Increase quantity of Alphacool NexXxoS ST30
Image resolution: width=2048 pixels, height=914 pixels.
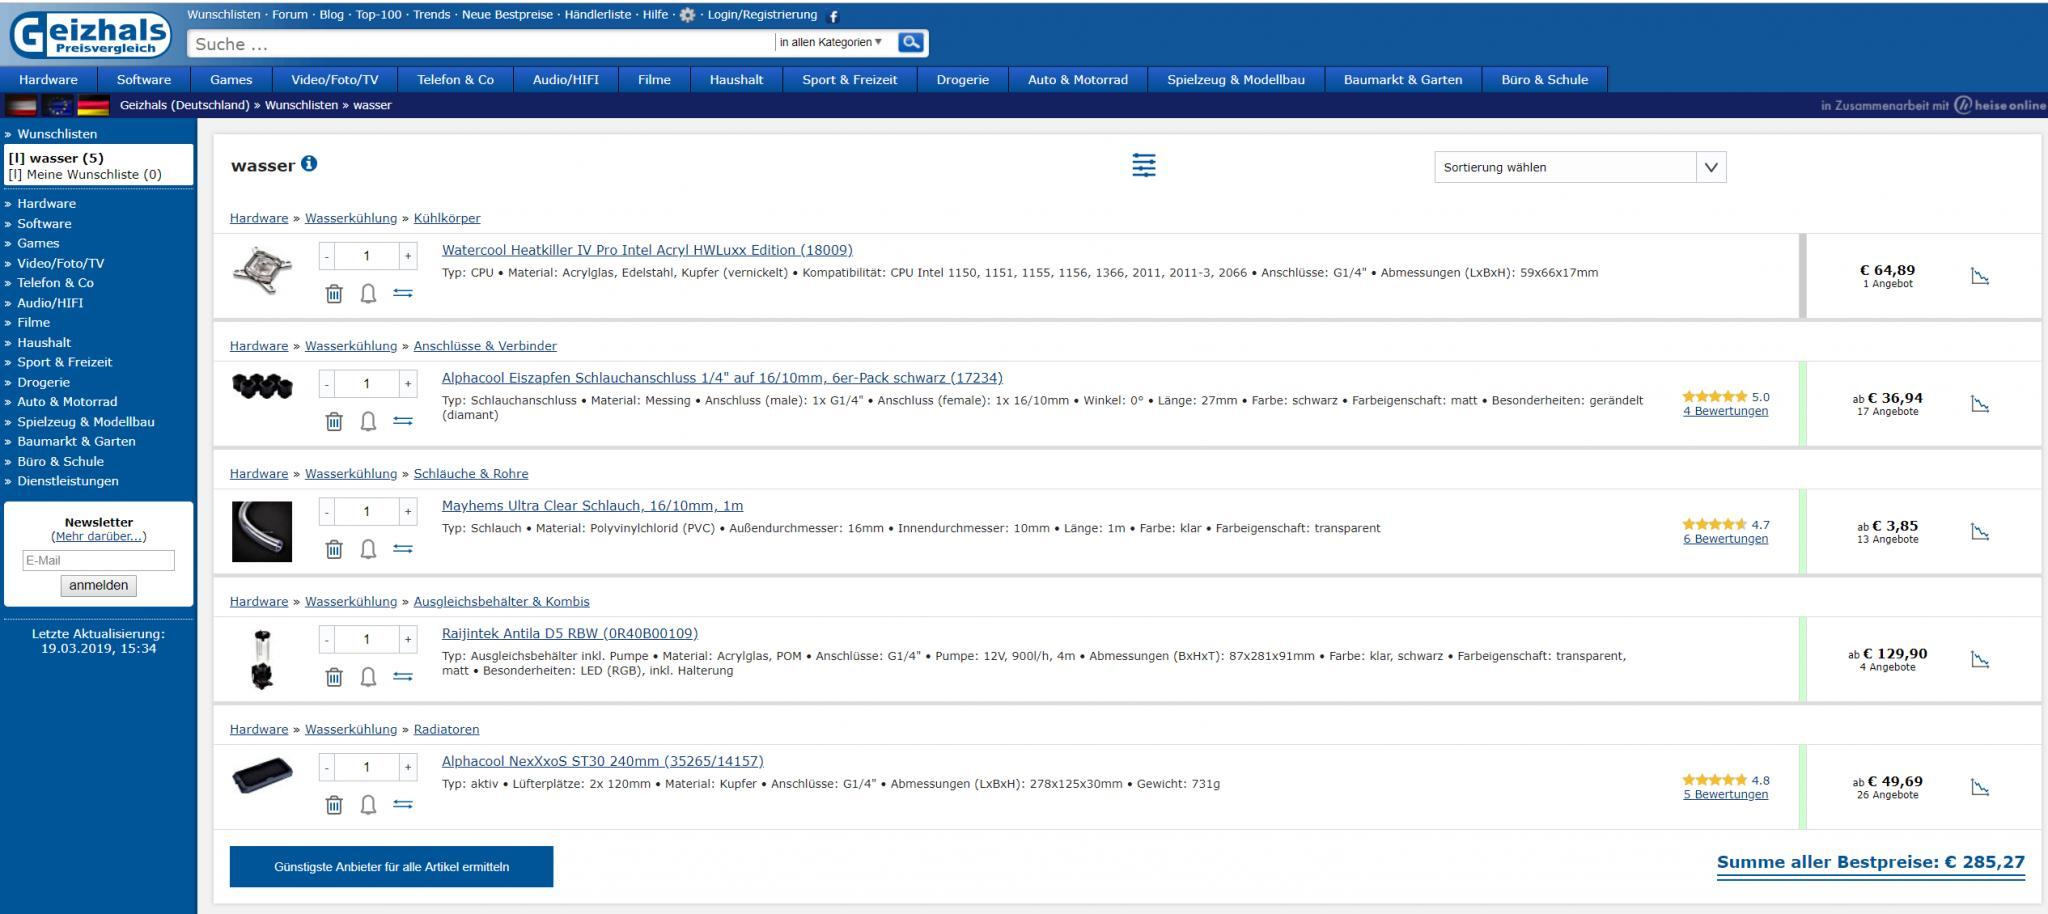pos(408,768)
